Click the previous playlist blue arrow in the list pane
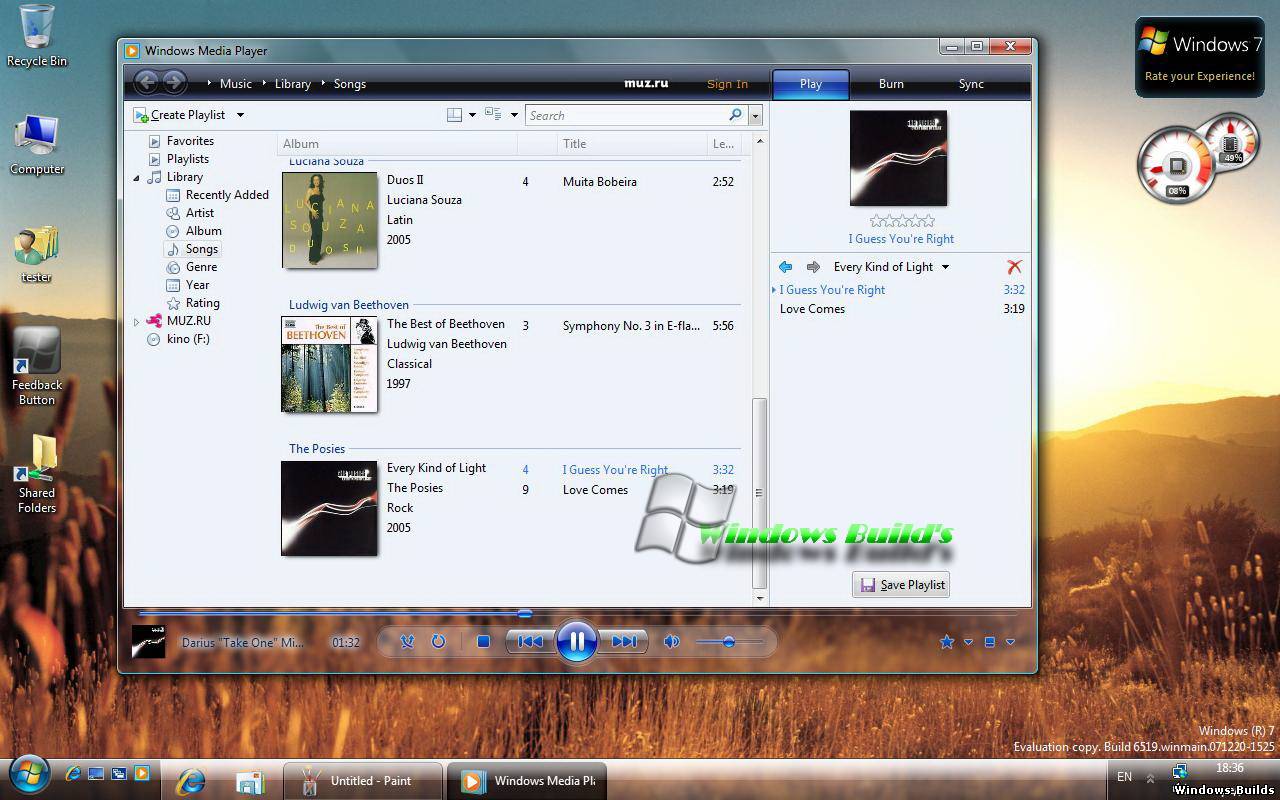Viewport: 1280px width, 800px height. [785, 267]
